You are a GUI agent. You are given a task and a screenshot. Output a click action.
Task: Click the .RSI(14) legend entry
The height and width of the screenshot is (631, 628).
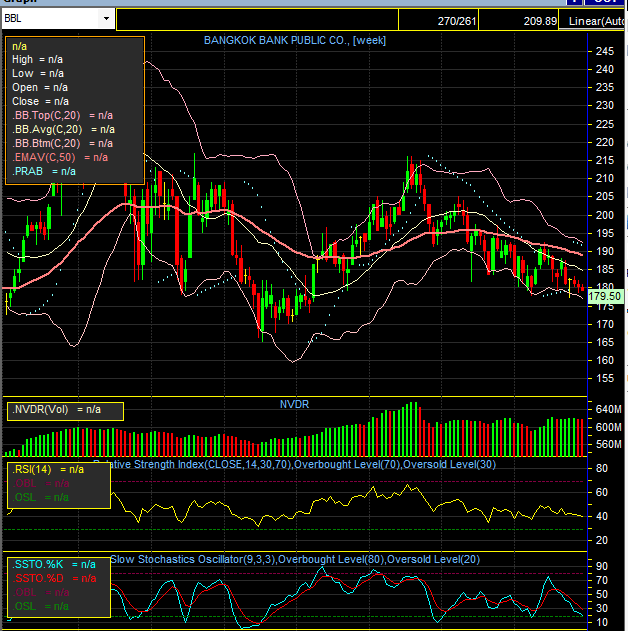point(48,468)
